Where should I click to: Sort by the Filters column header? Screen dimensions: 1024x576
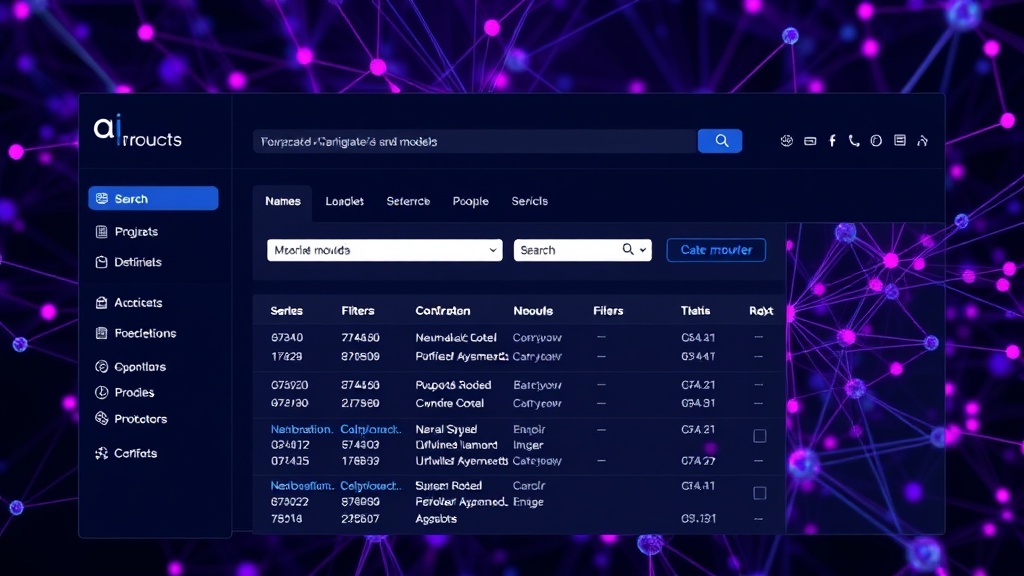[x=358, y=311]
